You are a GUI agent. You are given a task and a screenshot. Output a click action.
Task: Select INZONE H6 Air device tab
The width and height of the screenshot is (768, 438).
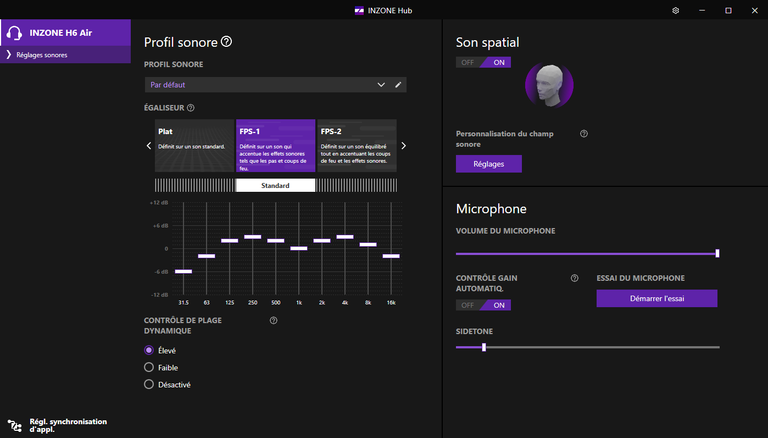66,33
